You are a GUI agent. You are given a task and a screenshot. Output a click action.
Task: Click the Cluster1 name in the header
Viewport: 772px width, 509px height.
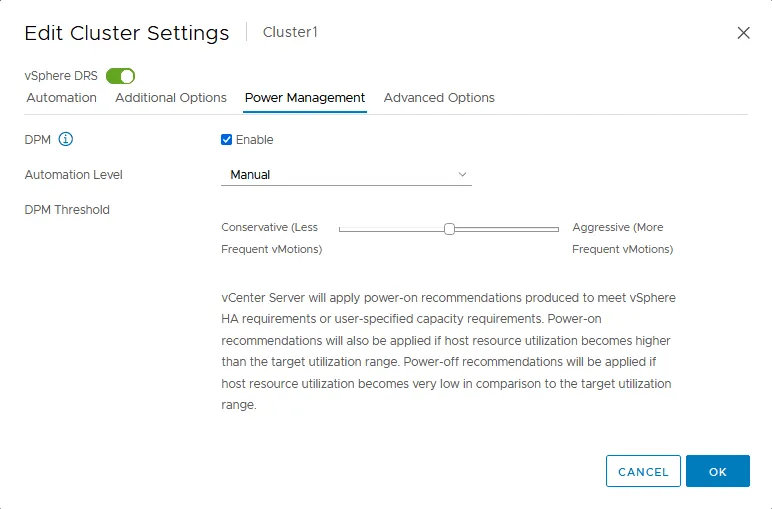coord(290,33)
